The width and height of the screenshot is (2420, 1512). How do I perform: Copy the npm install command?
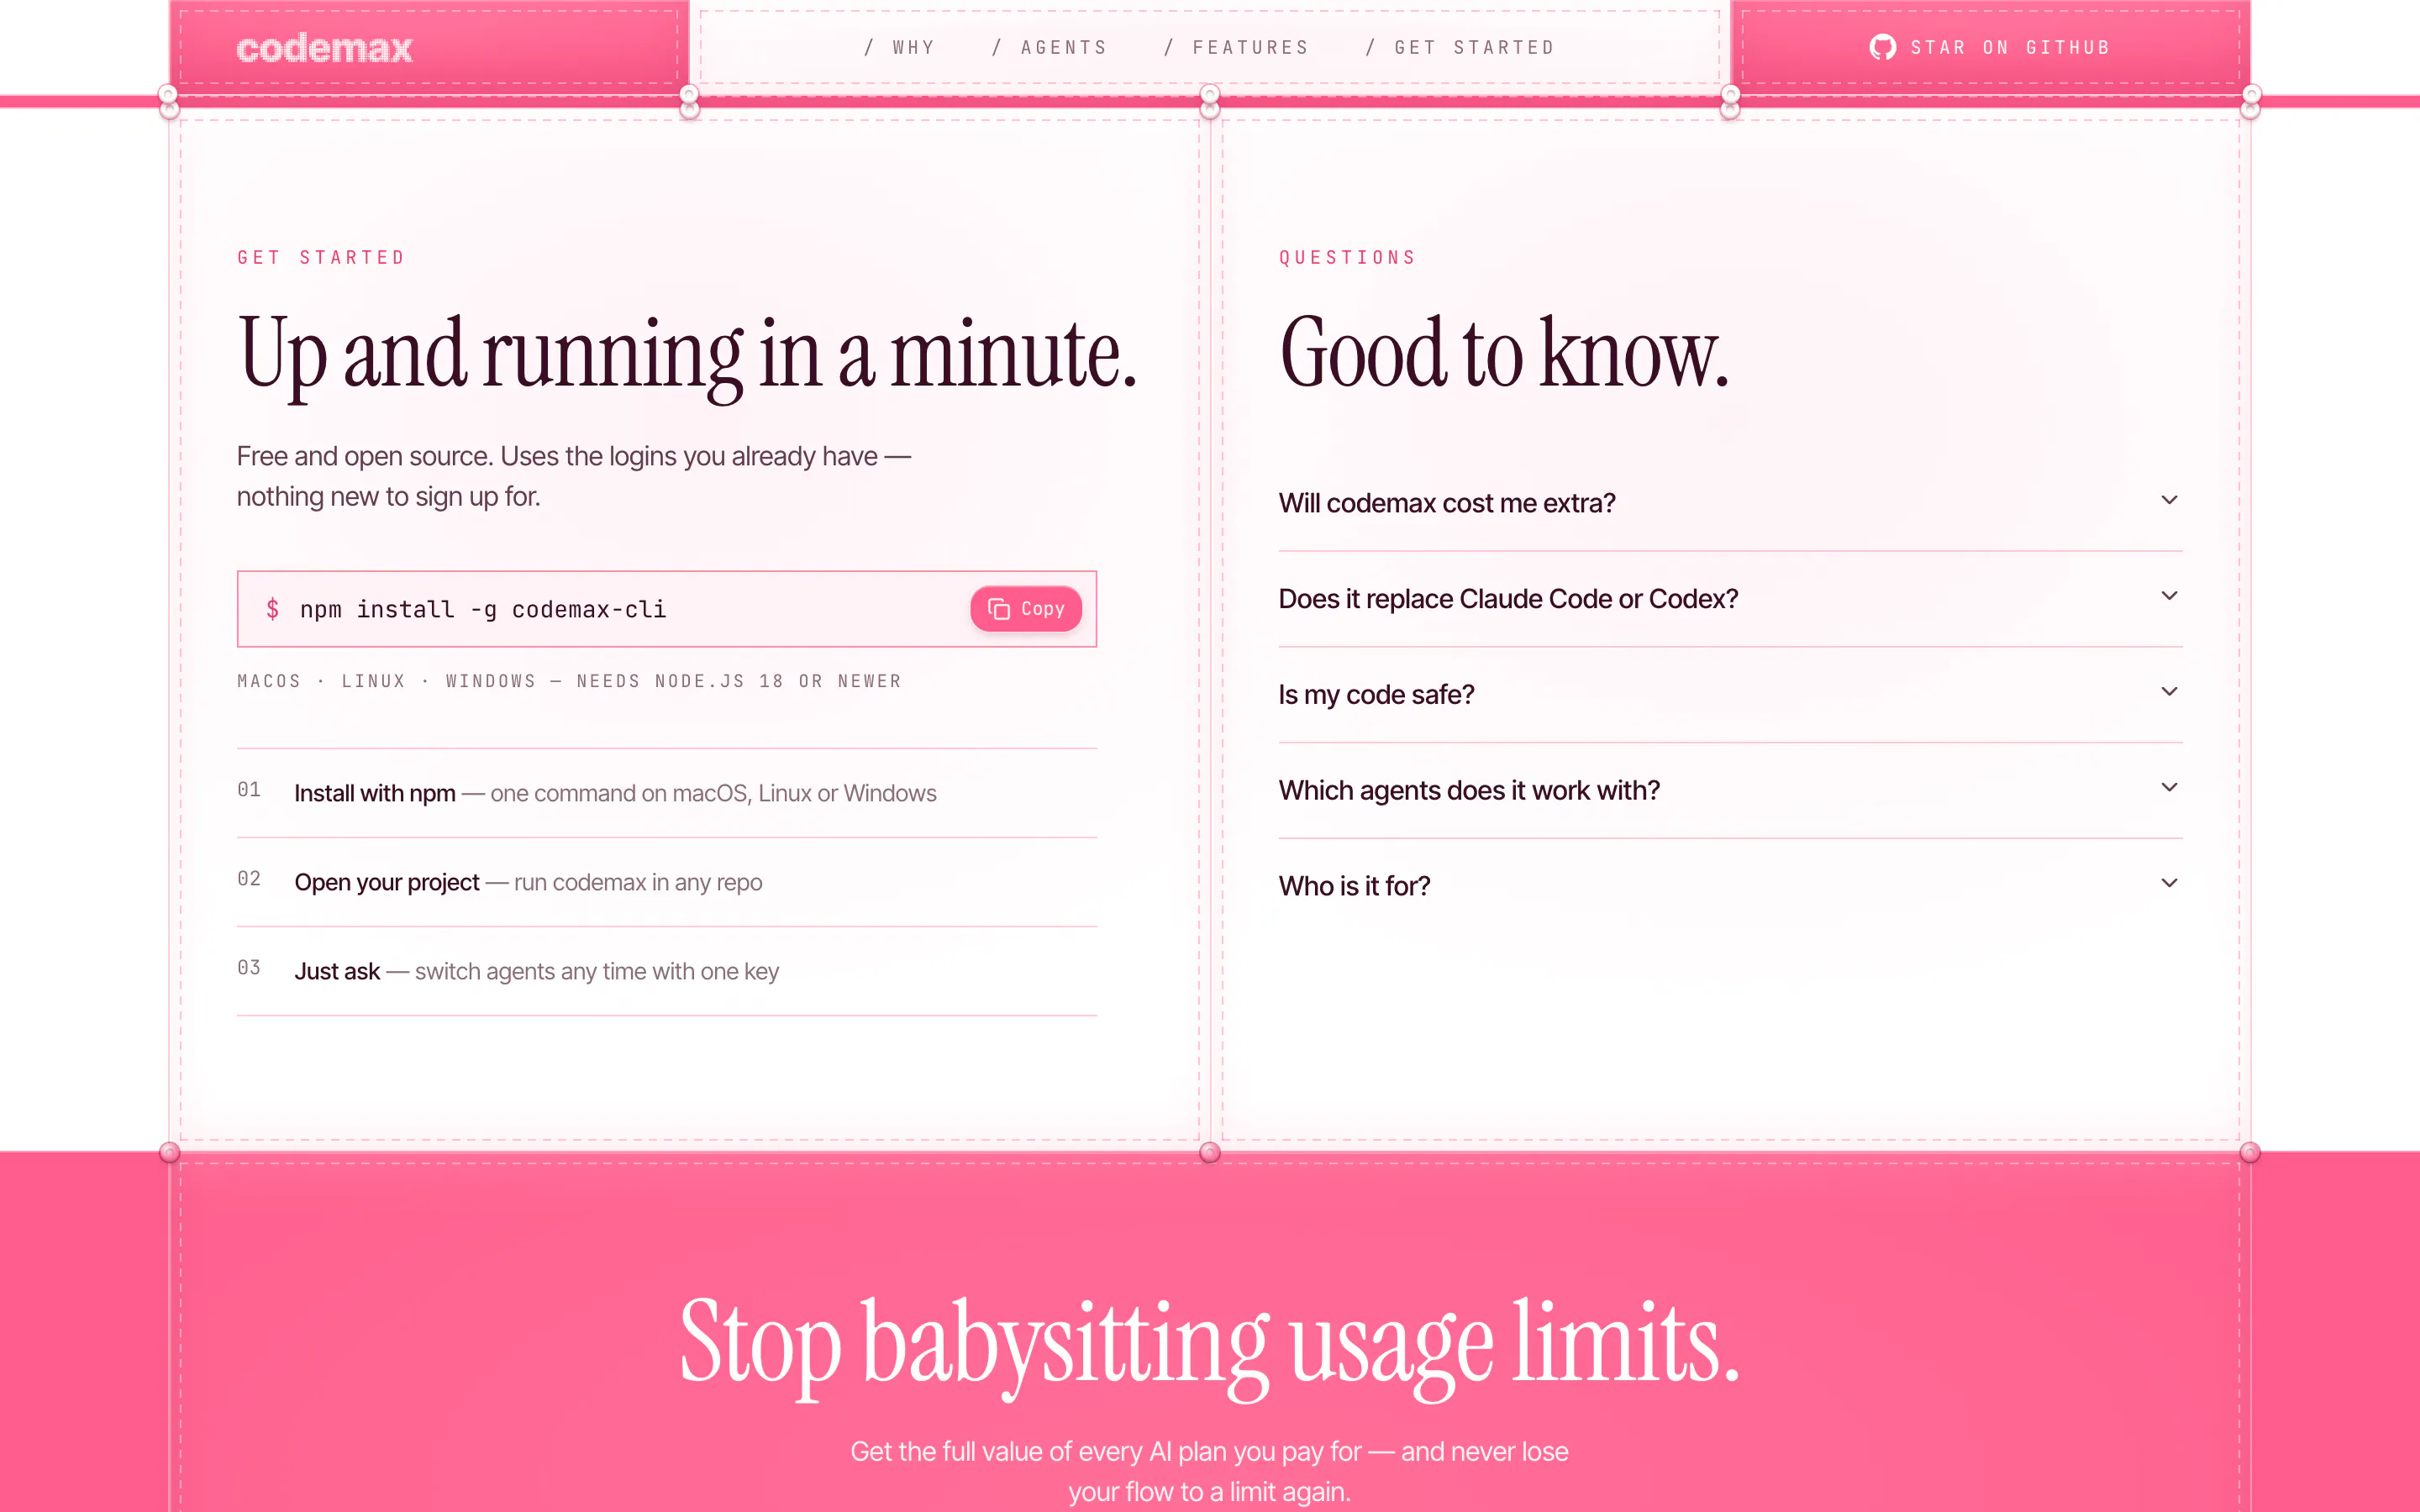pos(1026,608)
